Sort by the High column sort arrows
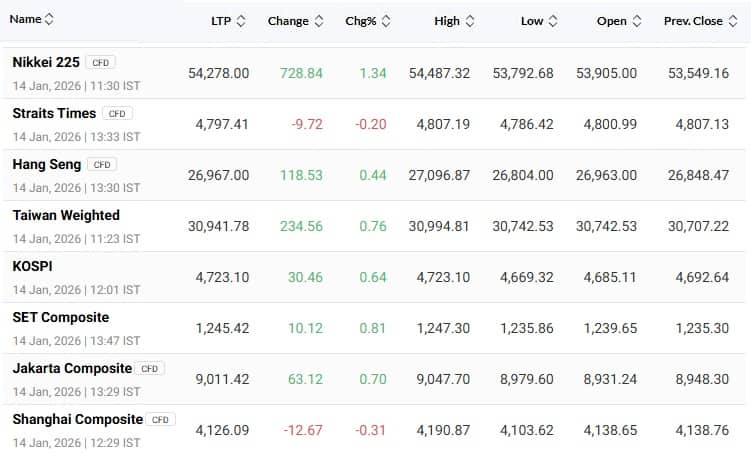This screenshot has width=751, height=457. 470,21
